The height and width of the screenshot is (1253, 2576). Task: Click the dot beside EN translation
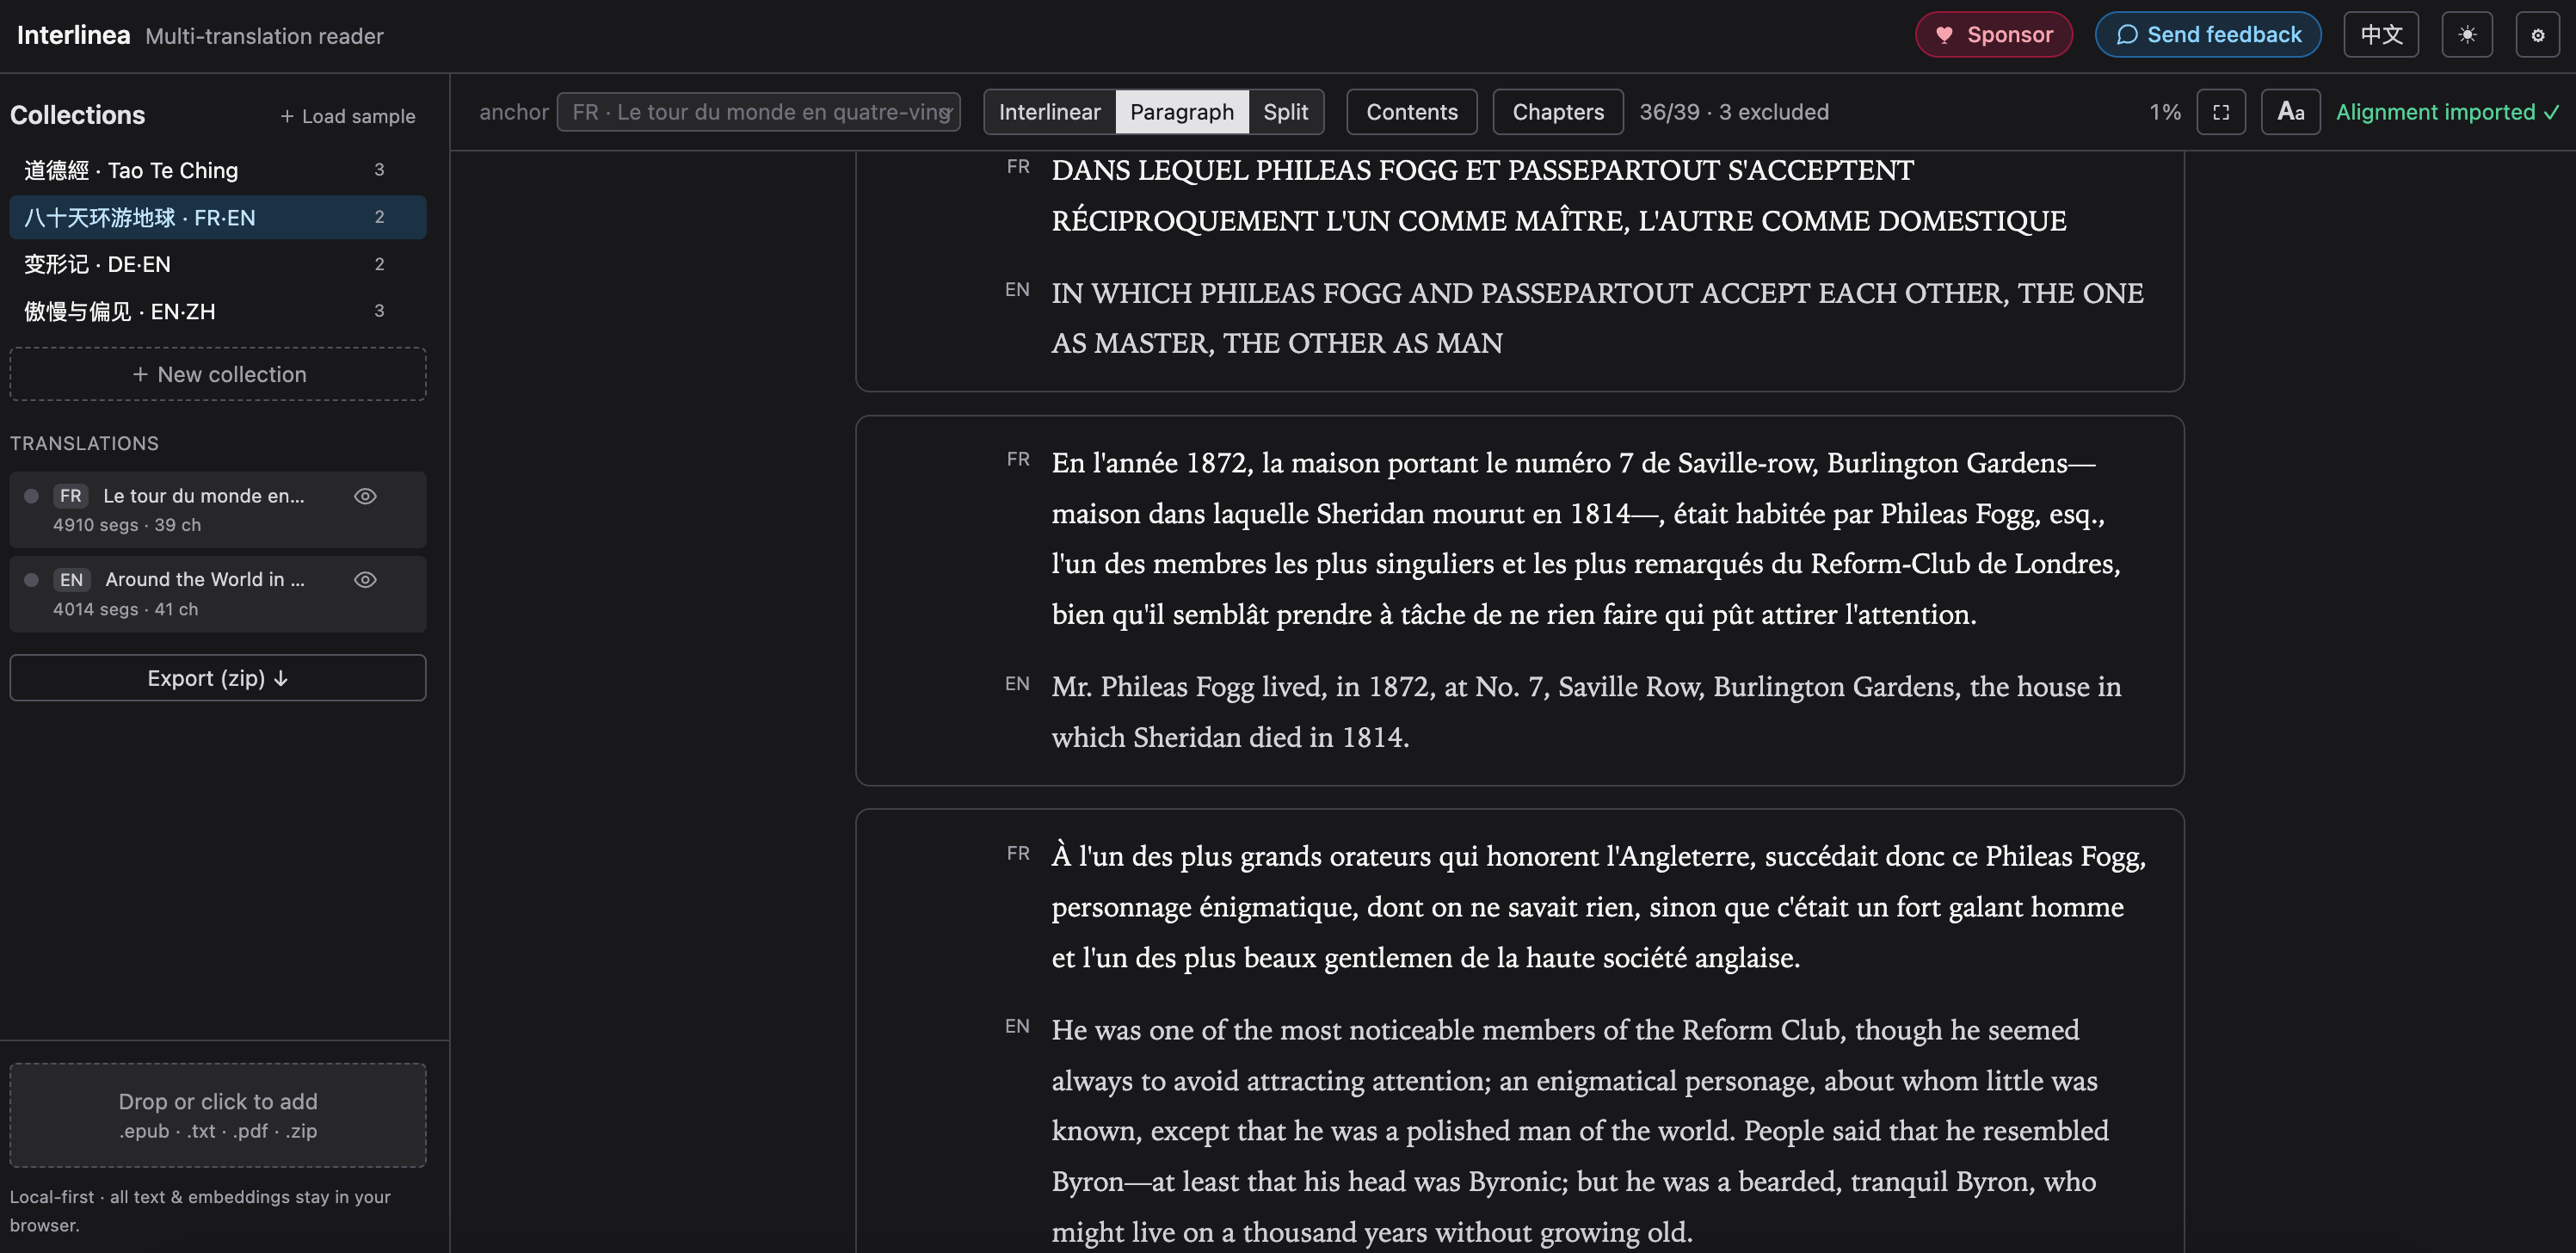pos(32,580)
